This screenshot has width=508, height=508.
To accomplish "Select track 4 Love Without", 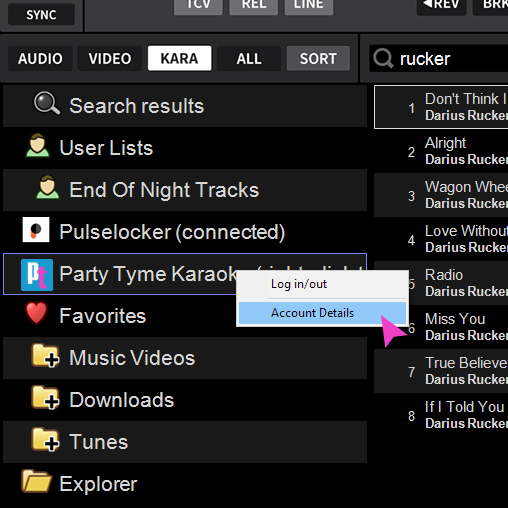I will coord(441,239).
